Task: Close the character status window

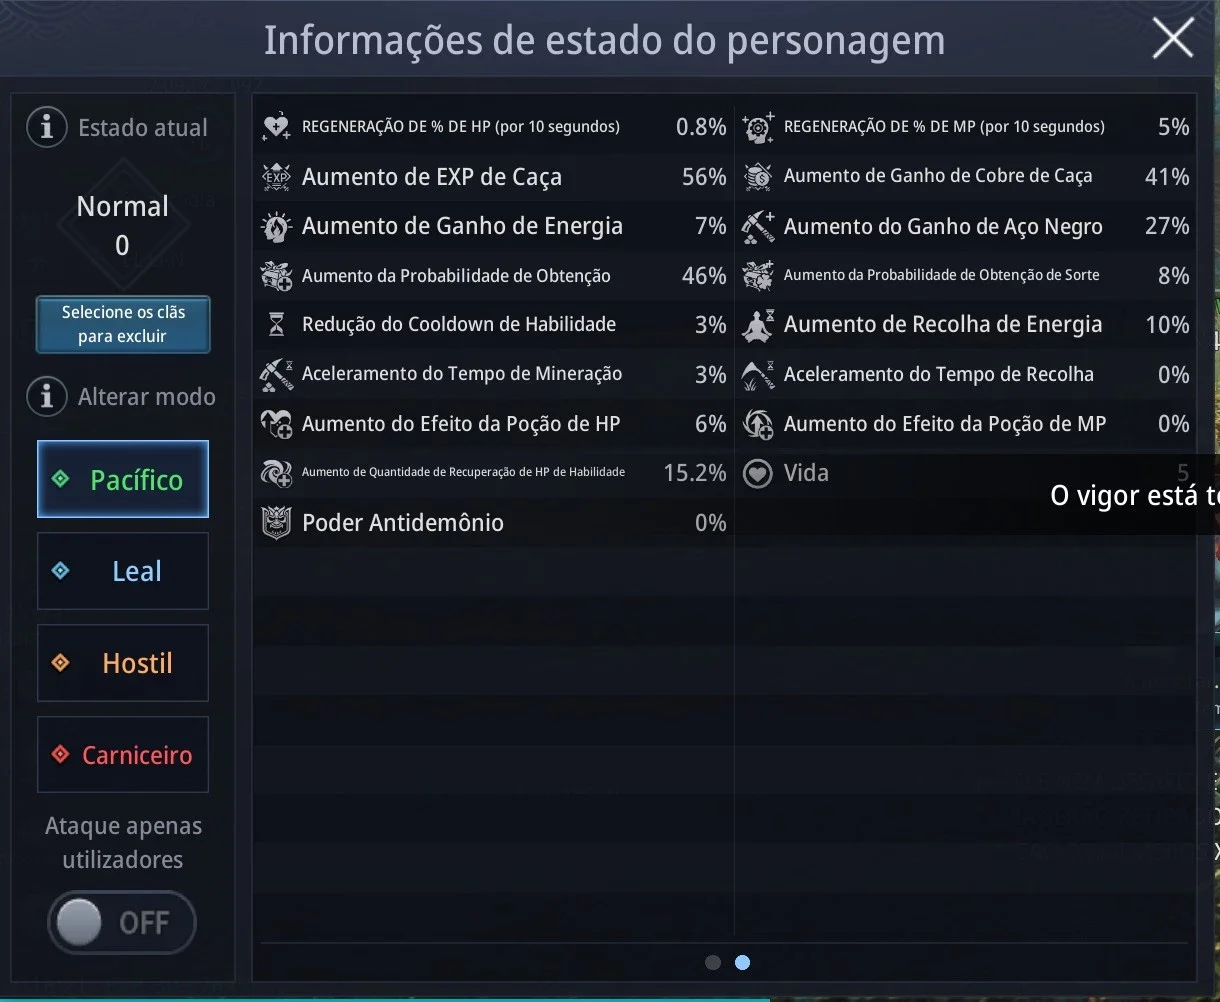Action: pos(1173,40)
